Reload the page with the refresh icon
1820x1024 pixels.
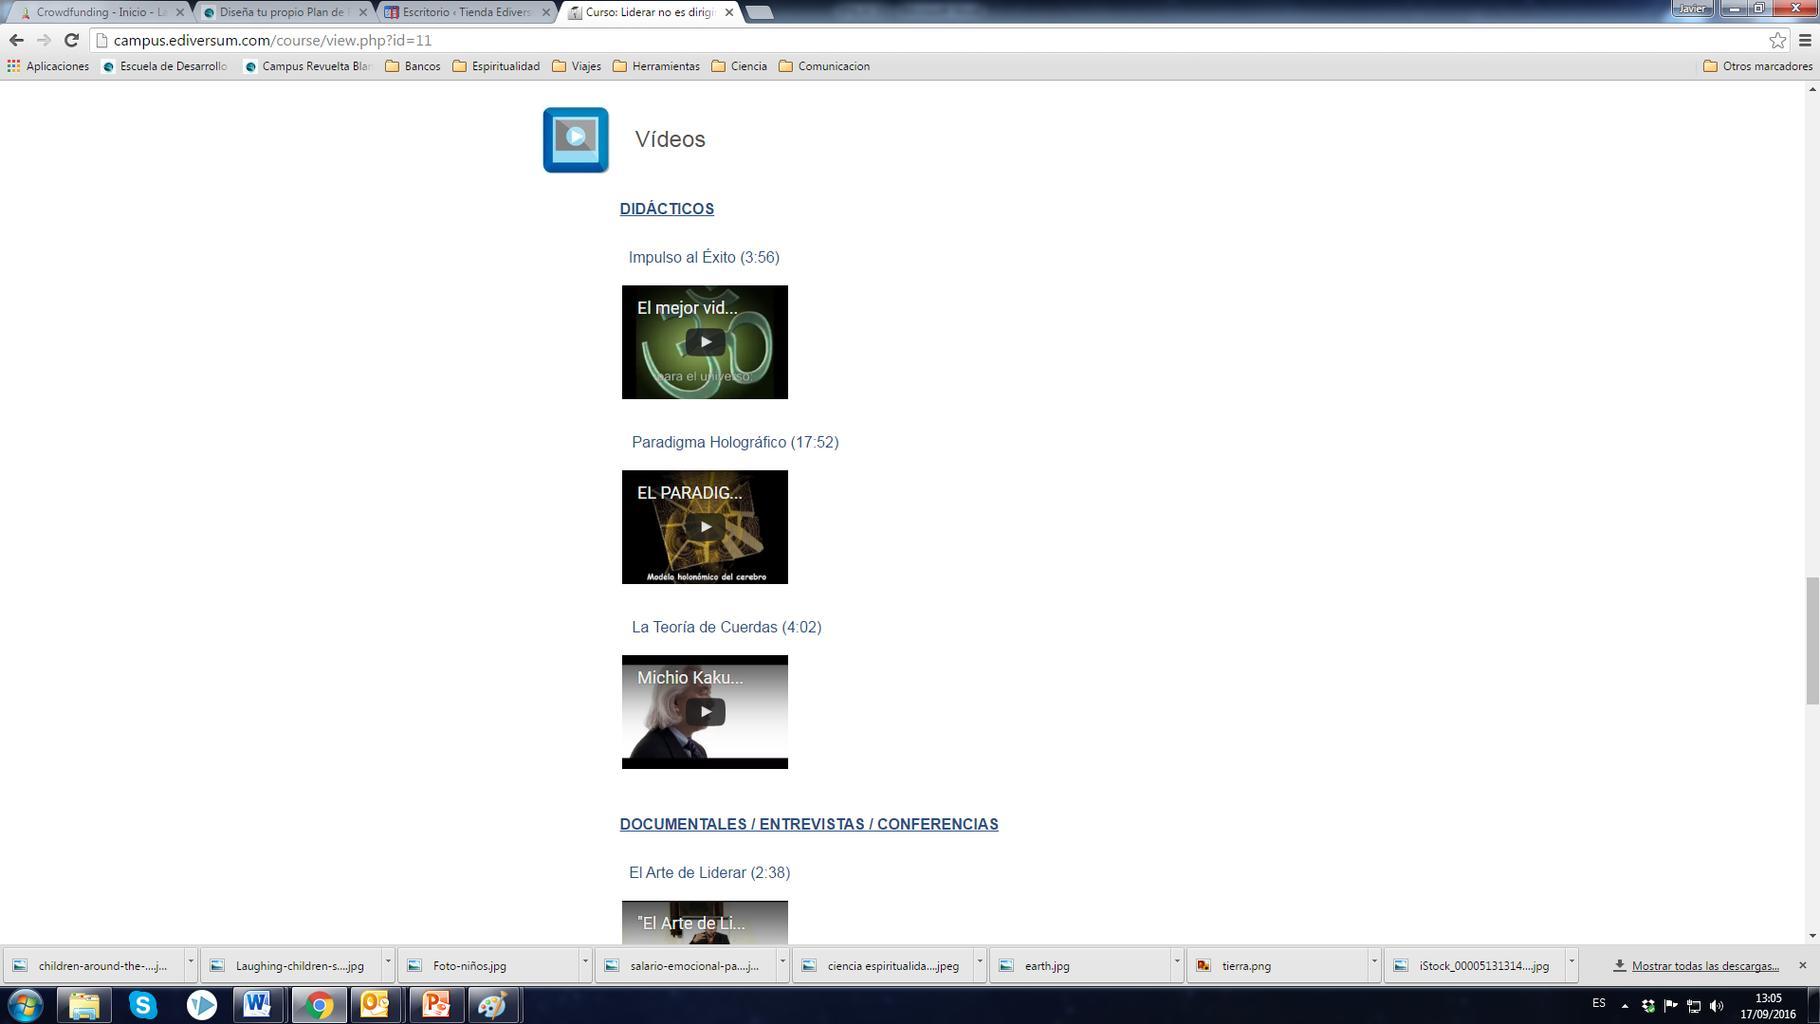[x=71, y=40]
